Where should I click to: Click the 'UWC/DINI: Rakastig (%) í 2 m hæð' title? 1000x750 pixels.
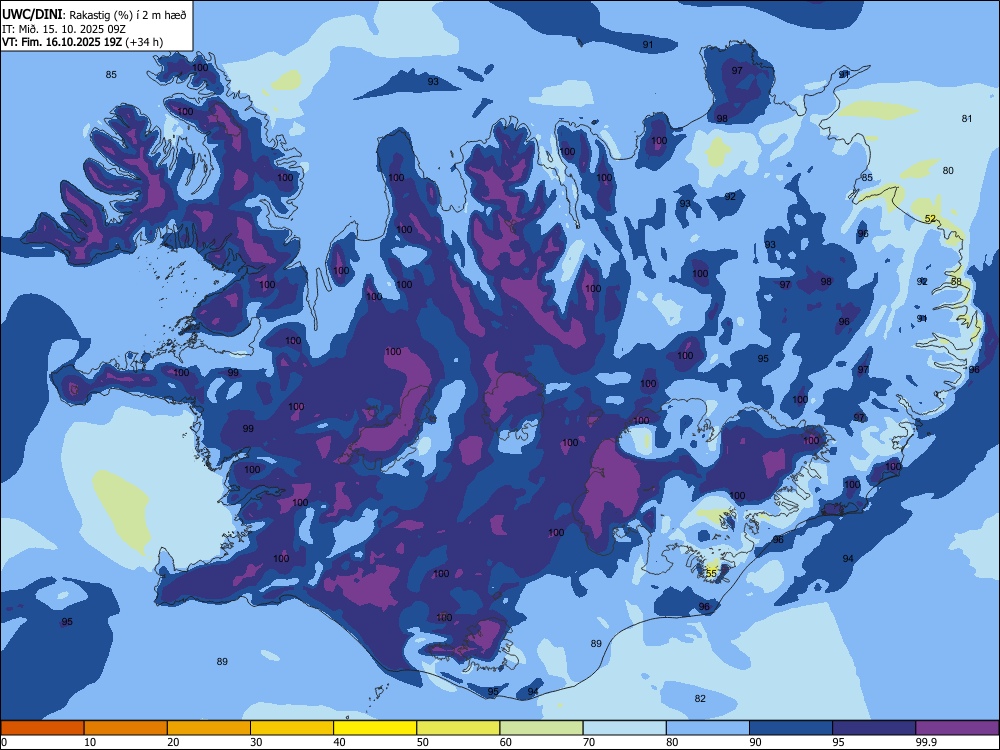tap(94, 15)
